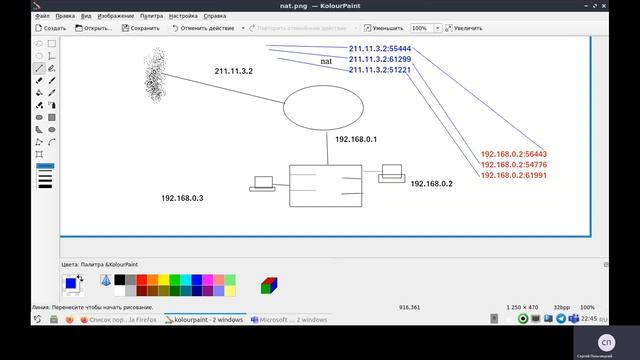640x360 pixels.
Task: Select the free-form selection tool
Action: (39, 44)
